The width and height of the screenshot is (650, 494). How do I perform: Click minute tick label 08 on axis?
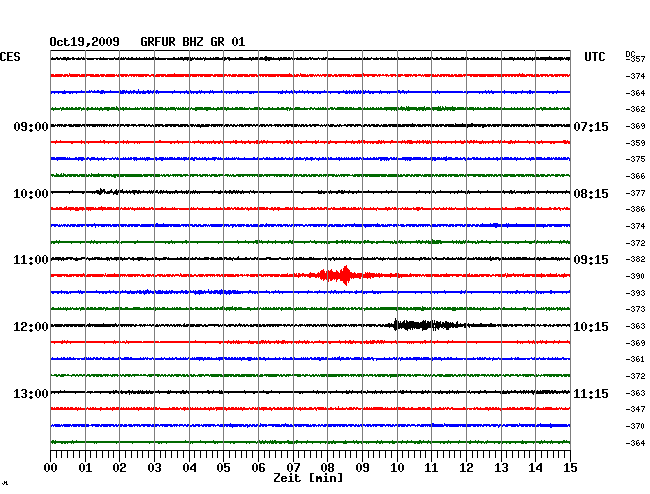click(x=327, y=468)
